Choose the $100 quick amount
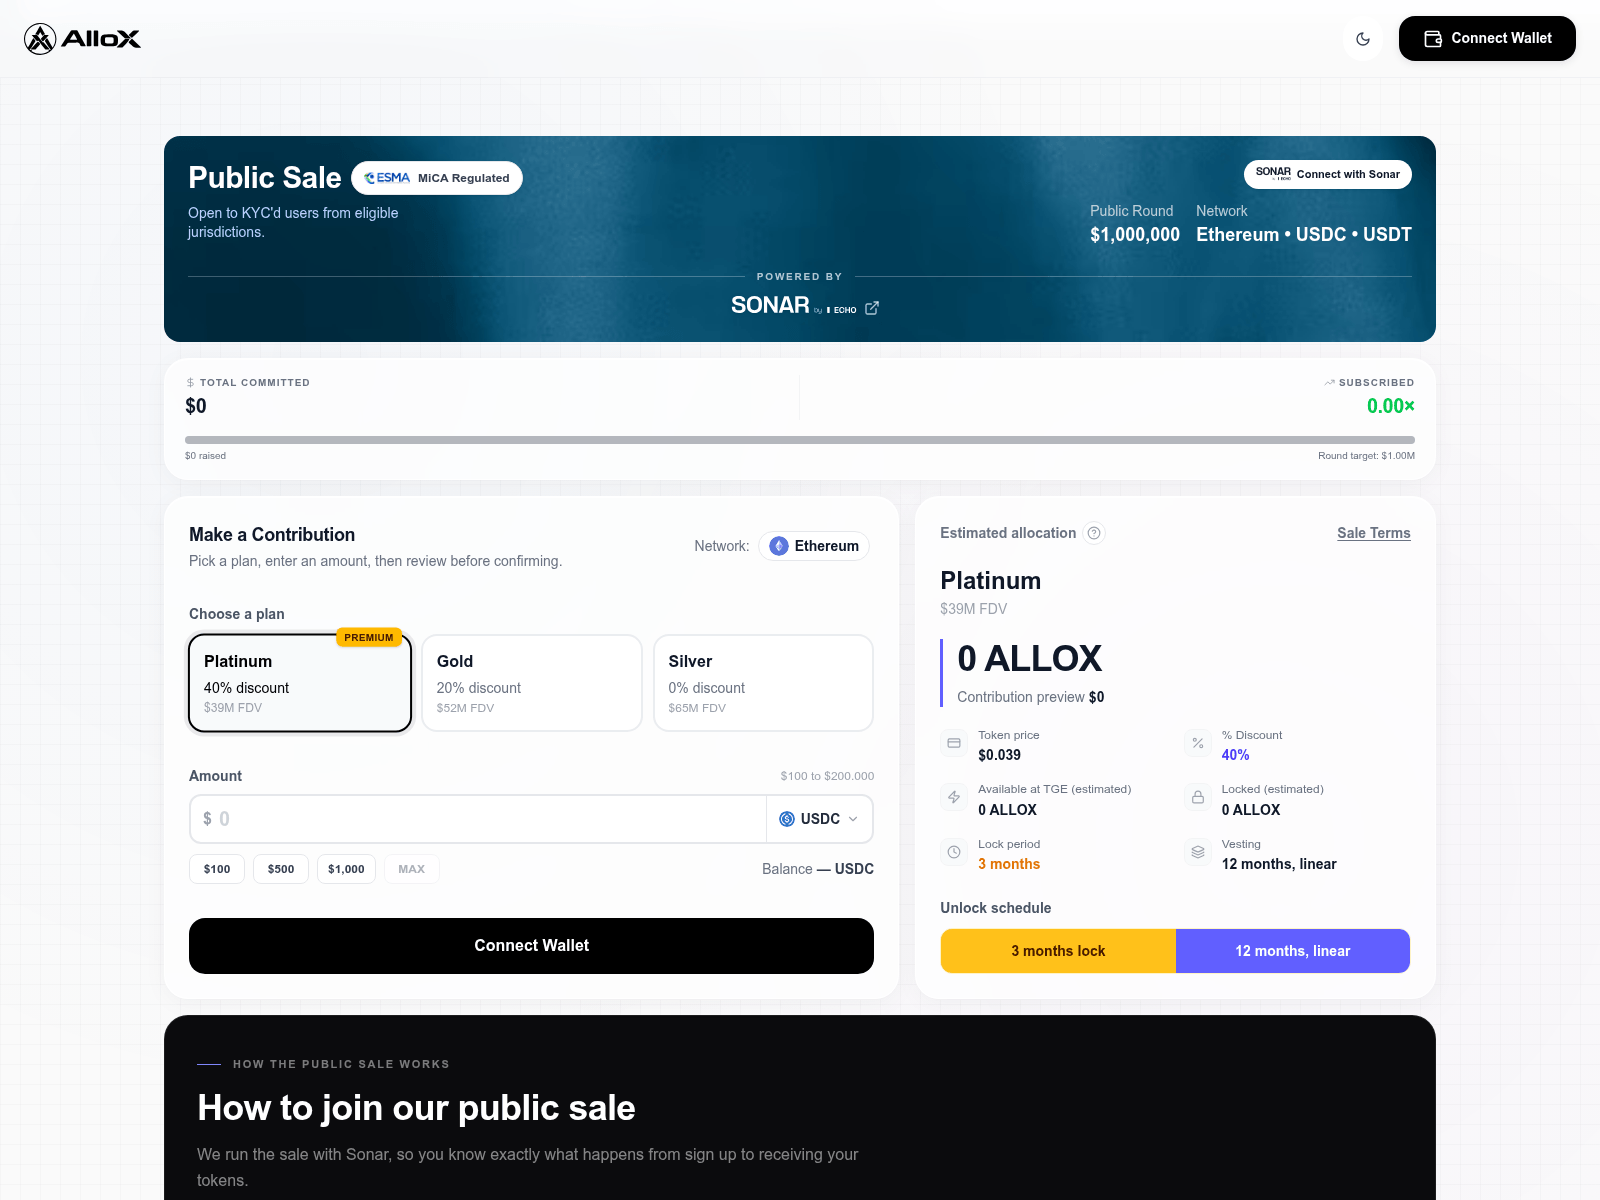Screen dimensions: 1600x1200 point(217,869)
